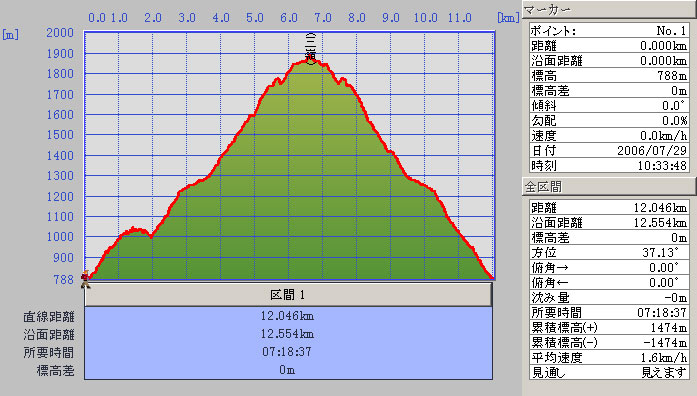This screenshot has height=396, width=697.
Task: Click the 平均速度 1.6km/h row
Action: tap(609, 357)
